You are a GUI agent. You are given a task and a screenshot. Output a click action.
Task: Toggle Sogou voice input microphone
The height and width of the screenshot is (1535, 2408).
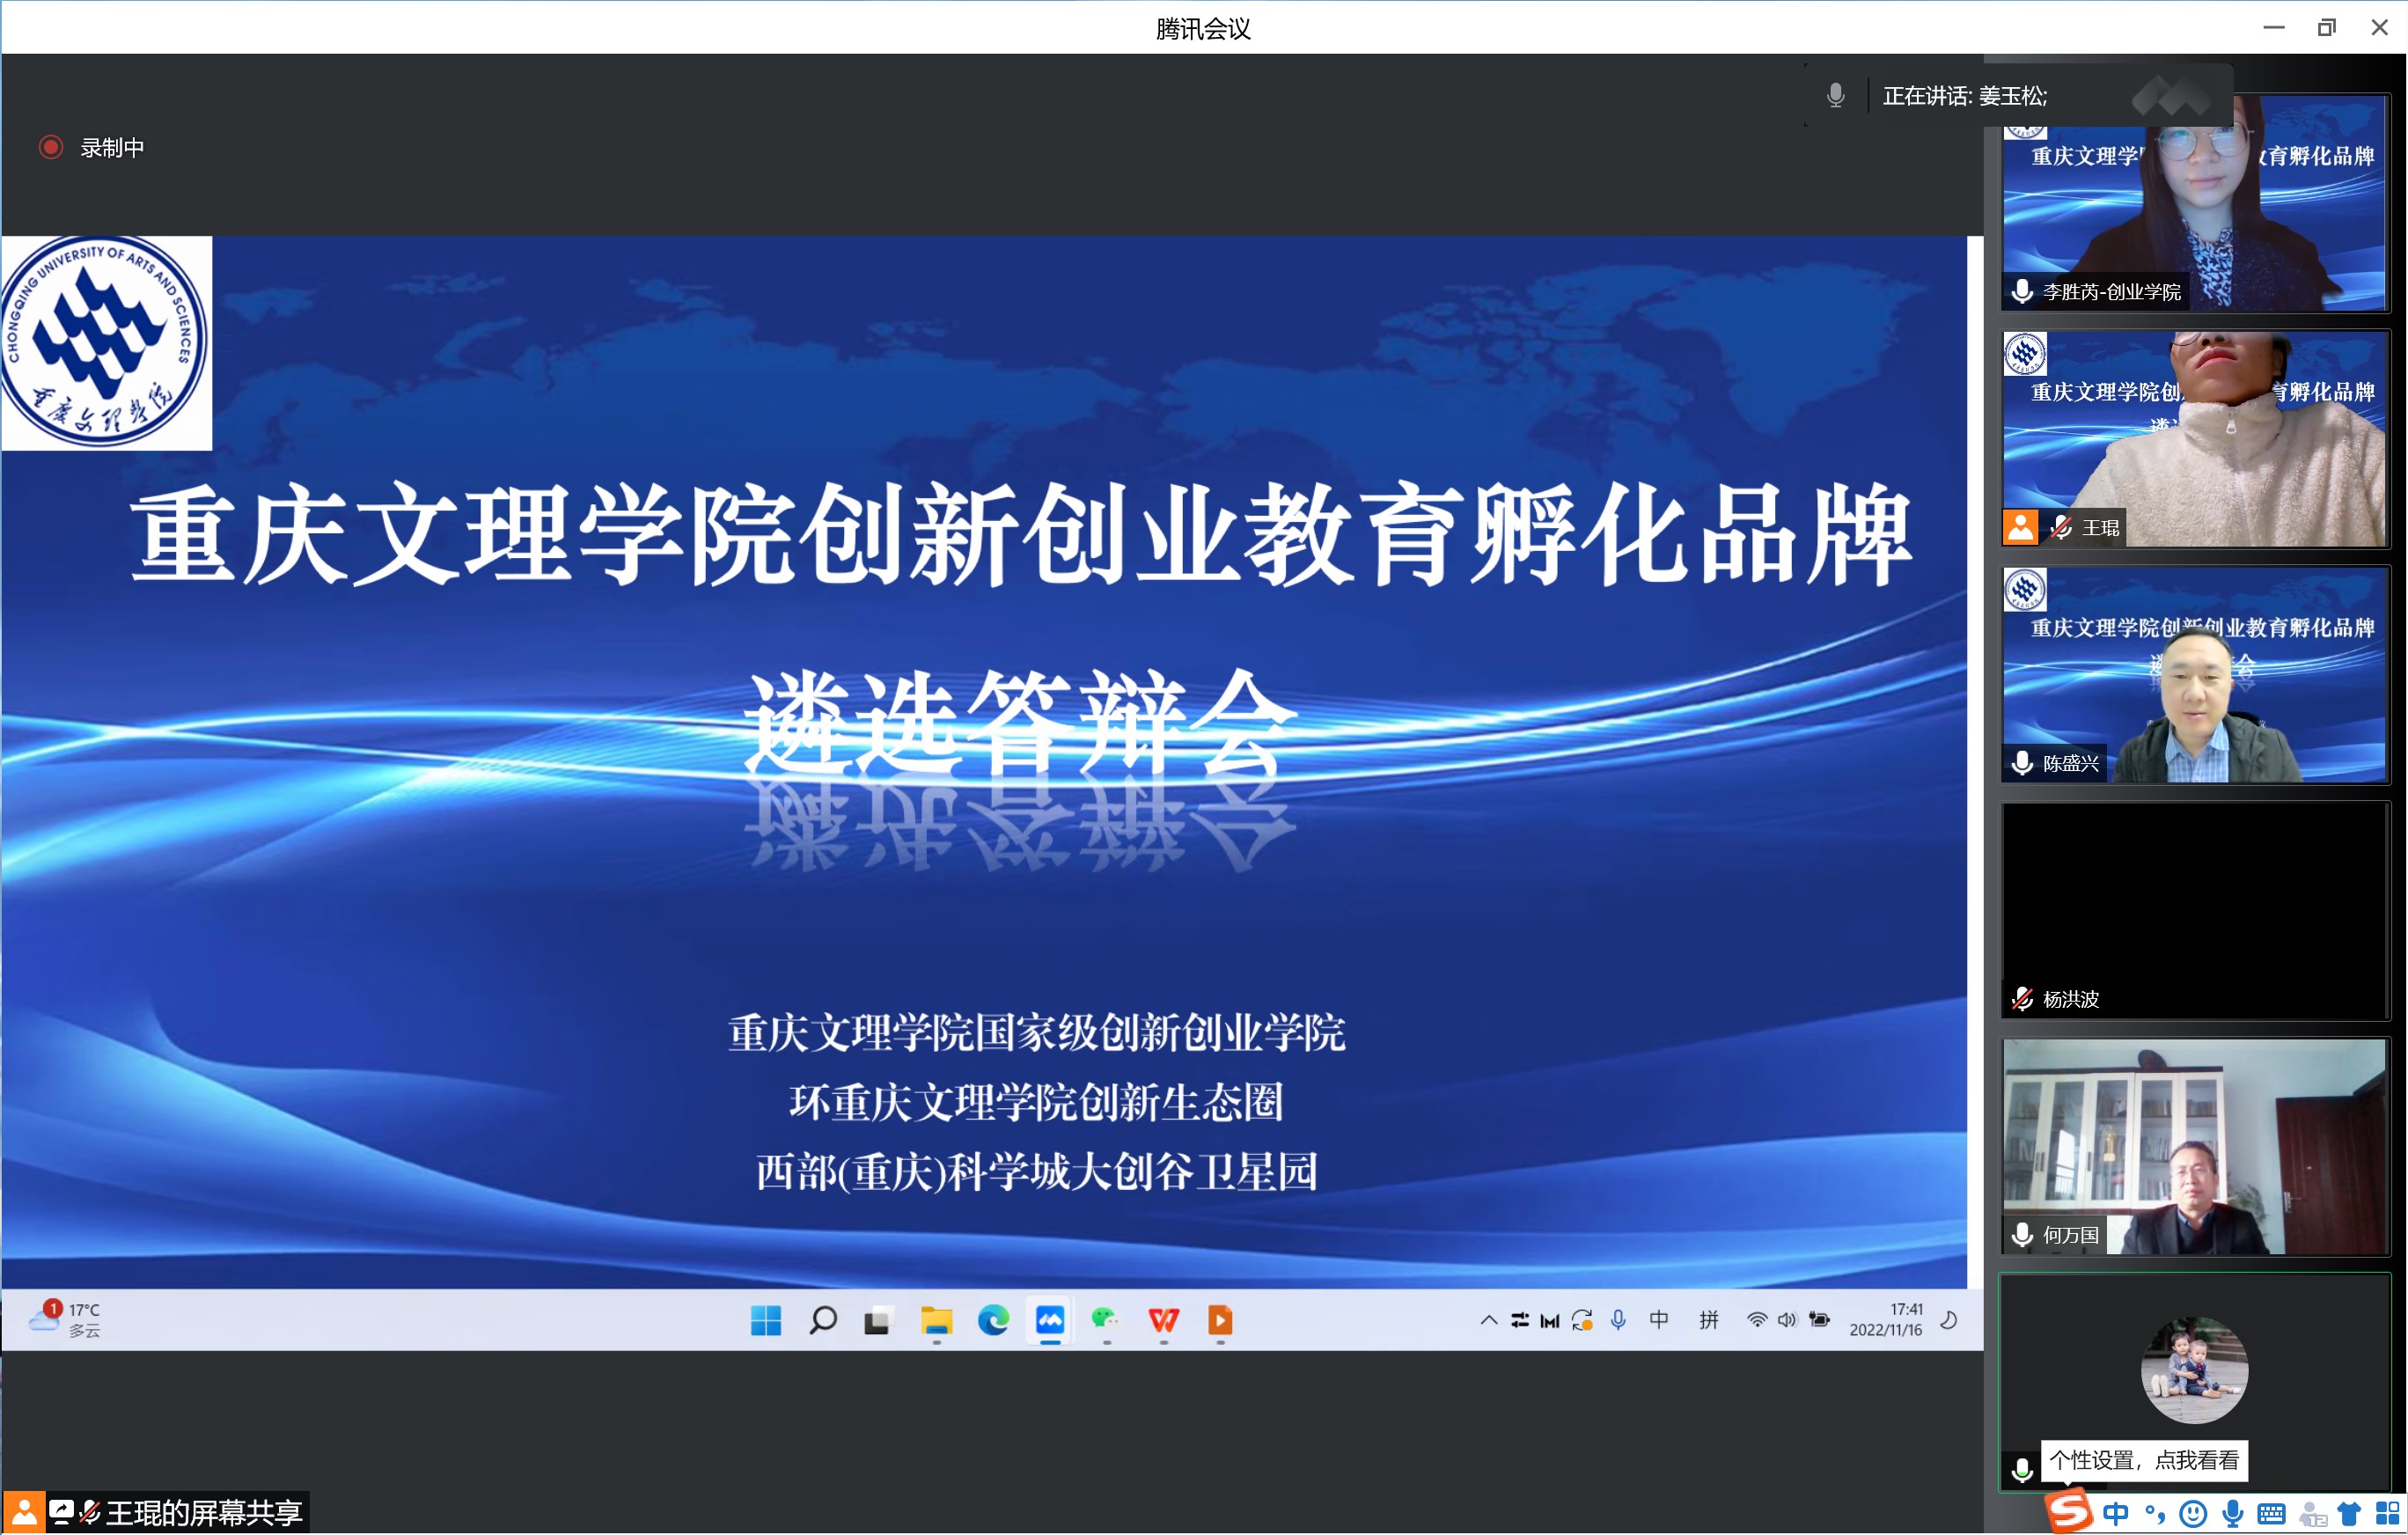[x=2232, y=1514]
